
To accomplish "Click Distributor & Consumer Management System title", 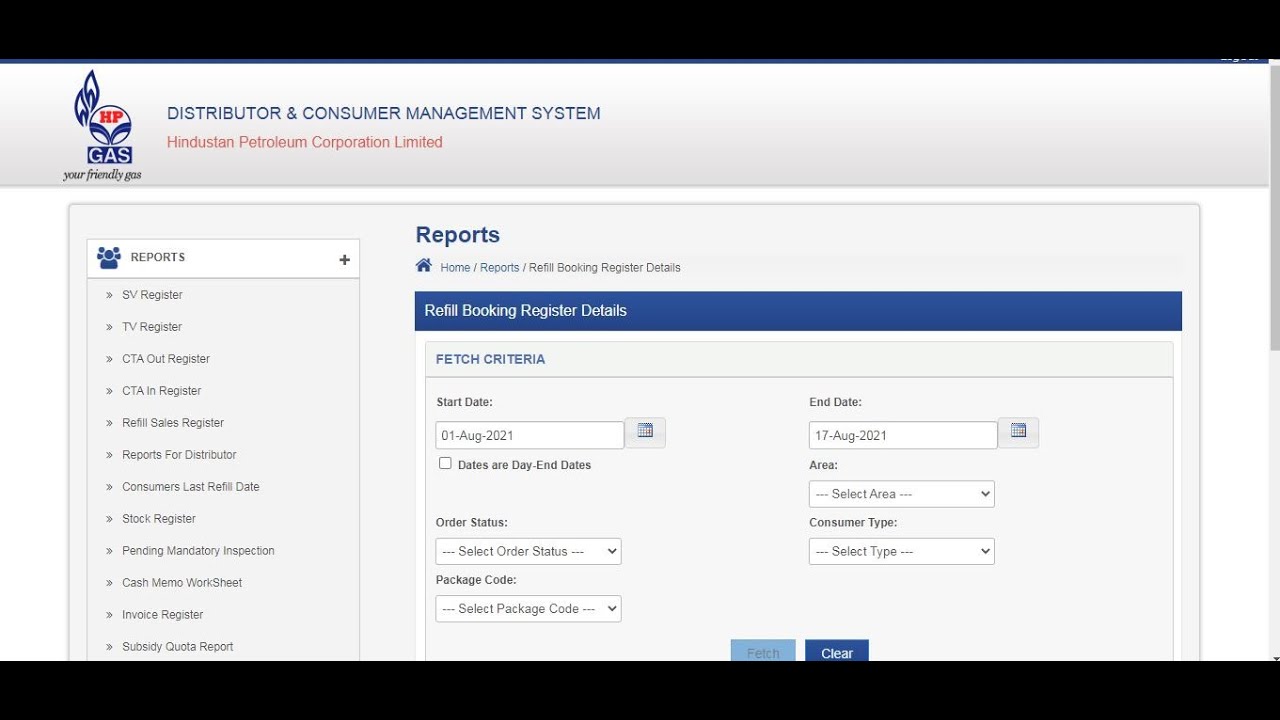I will click(384, 114).
